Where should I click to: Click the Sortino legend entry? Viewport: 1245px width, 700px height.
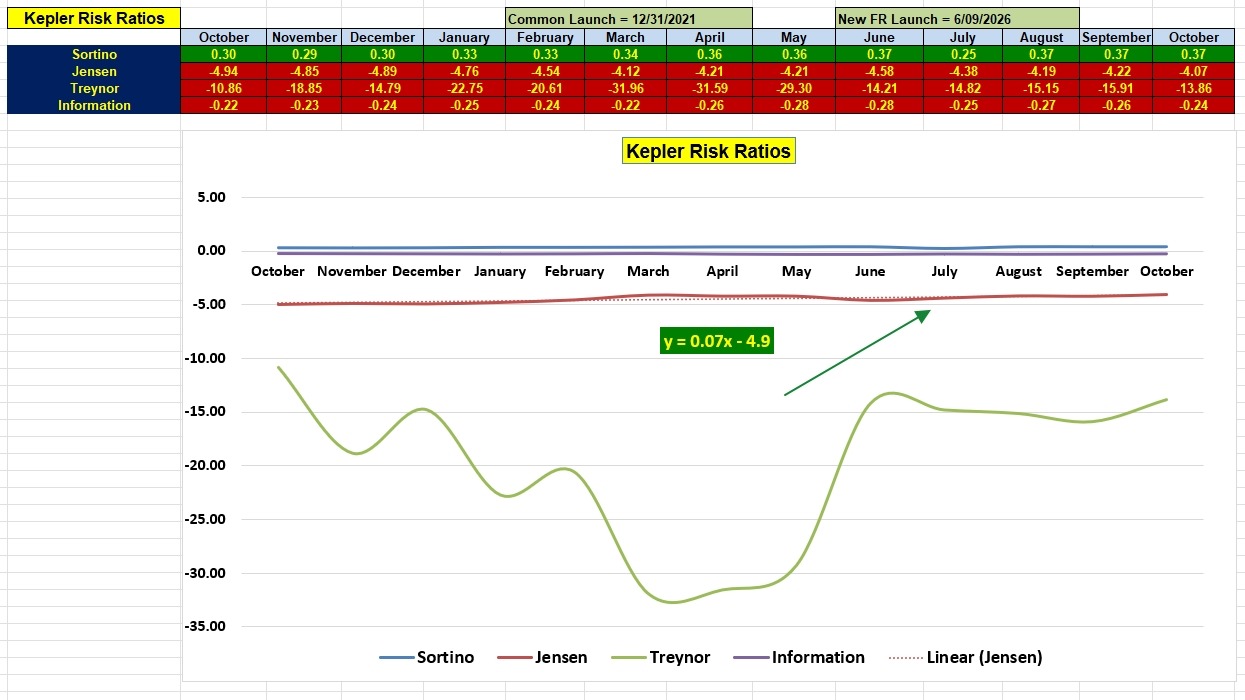[427, 657]
